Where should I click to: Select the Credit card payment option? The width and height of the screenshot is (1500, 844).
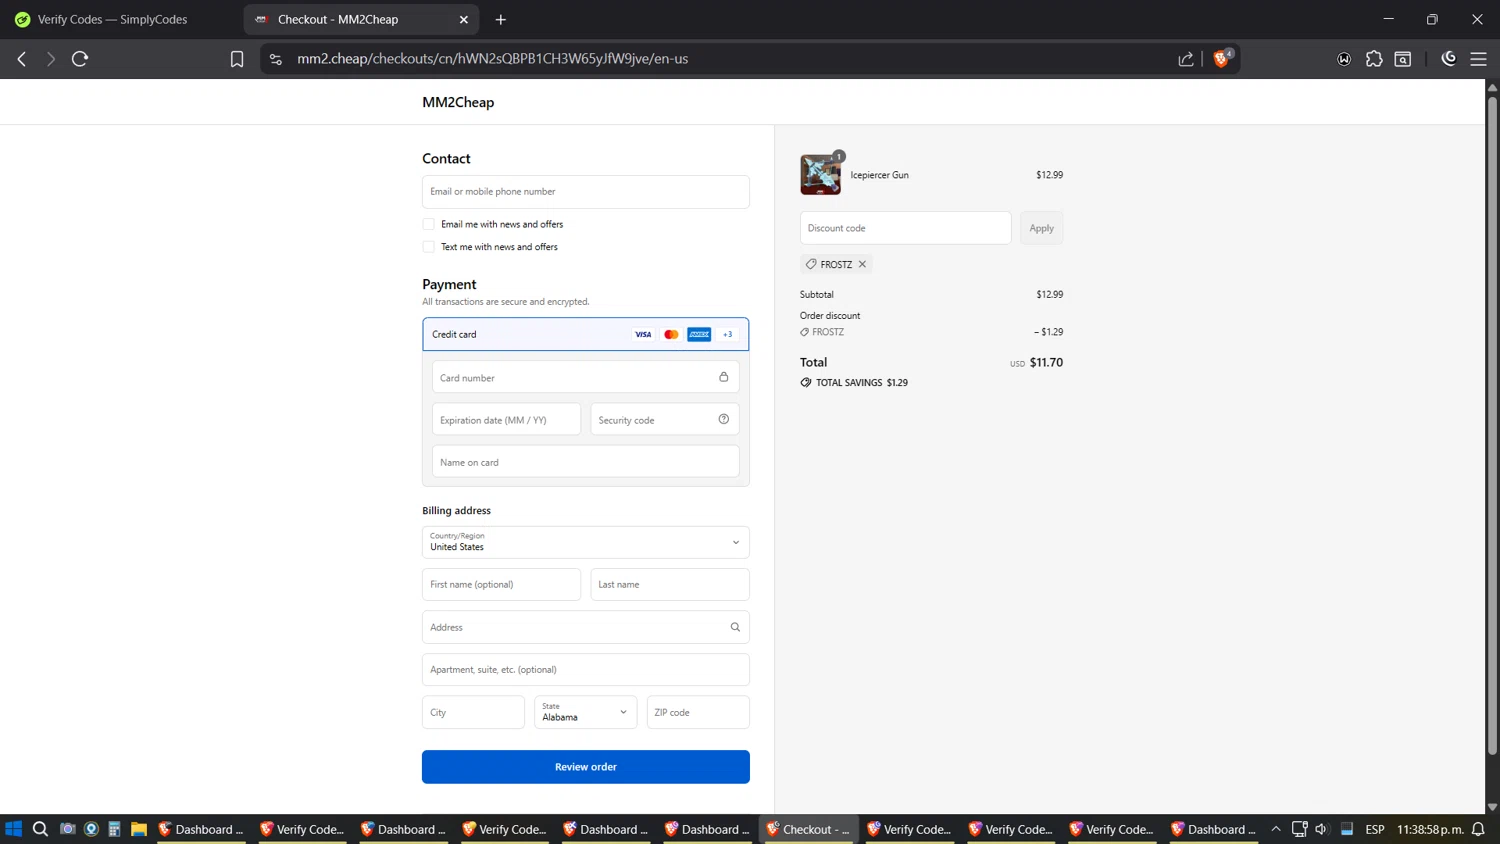pyautogui.click(x=586, y=334)
